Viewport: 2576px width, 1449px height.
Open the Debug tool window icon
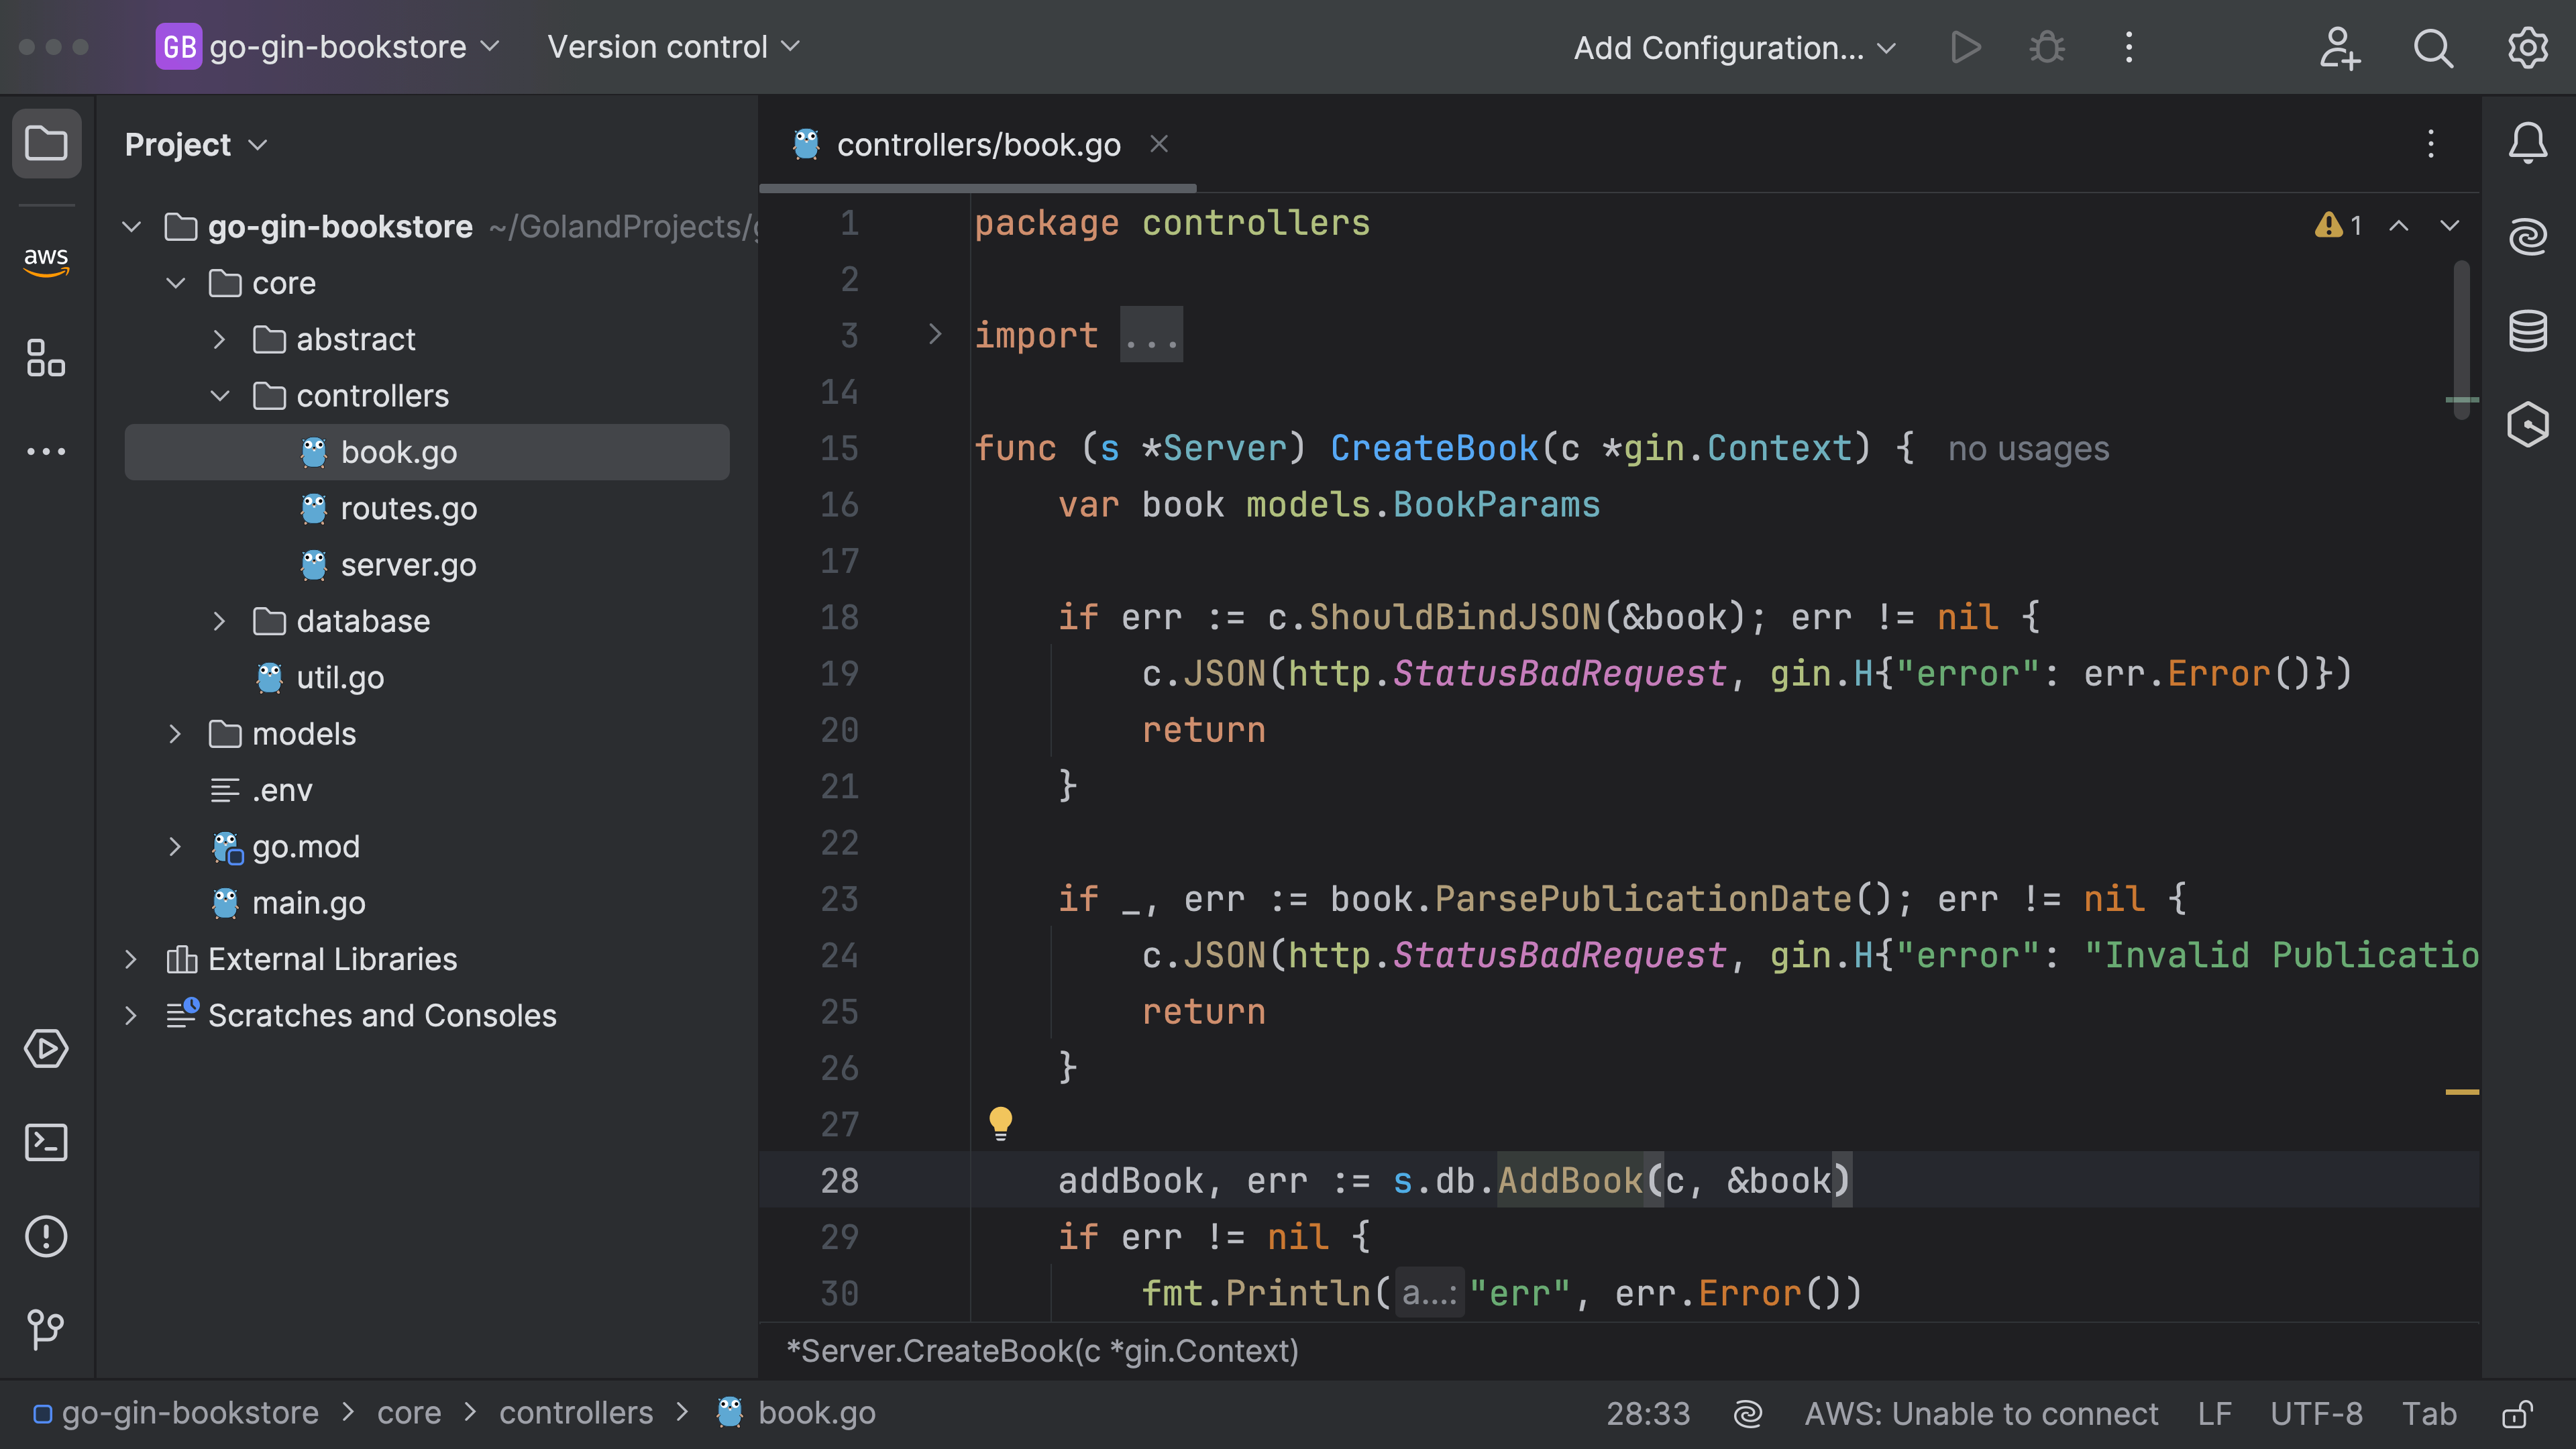(2047, 46)
